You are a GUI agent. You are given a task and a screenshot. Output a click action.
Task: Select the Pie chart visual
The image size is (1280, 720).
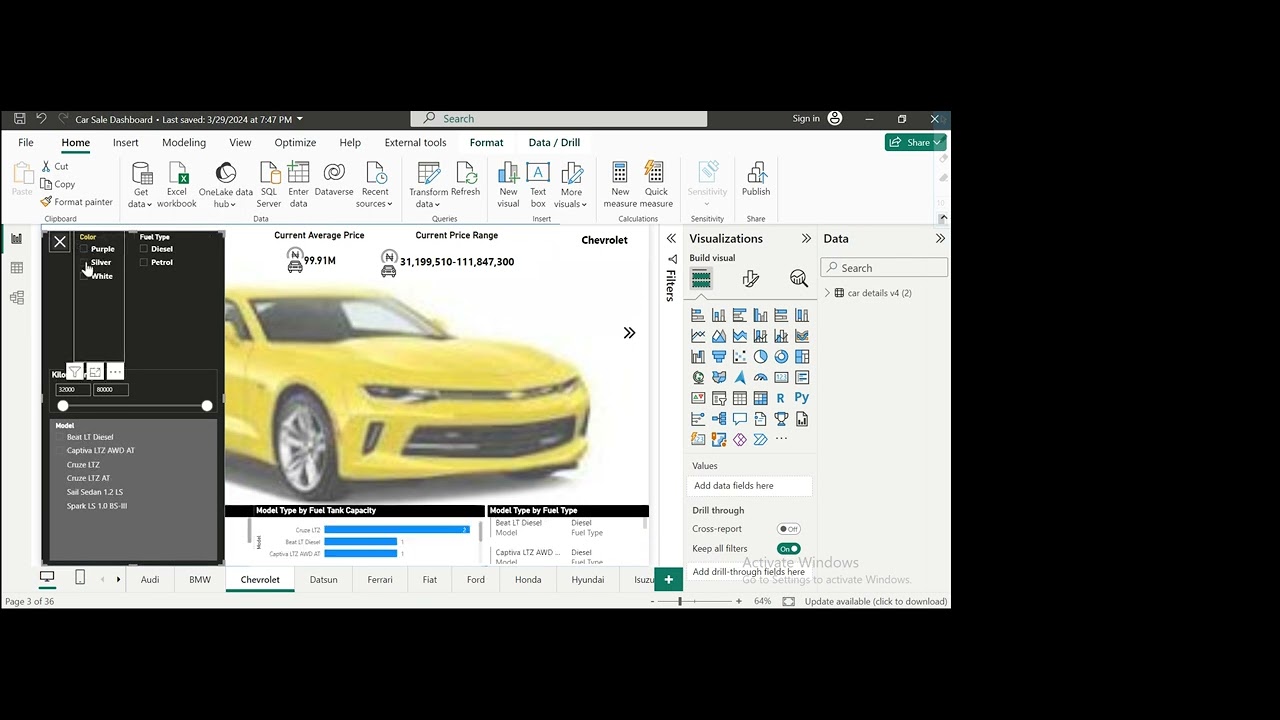click(760, 356)
